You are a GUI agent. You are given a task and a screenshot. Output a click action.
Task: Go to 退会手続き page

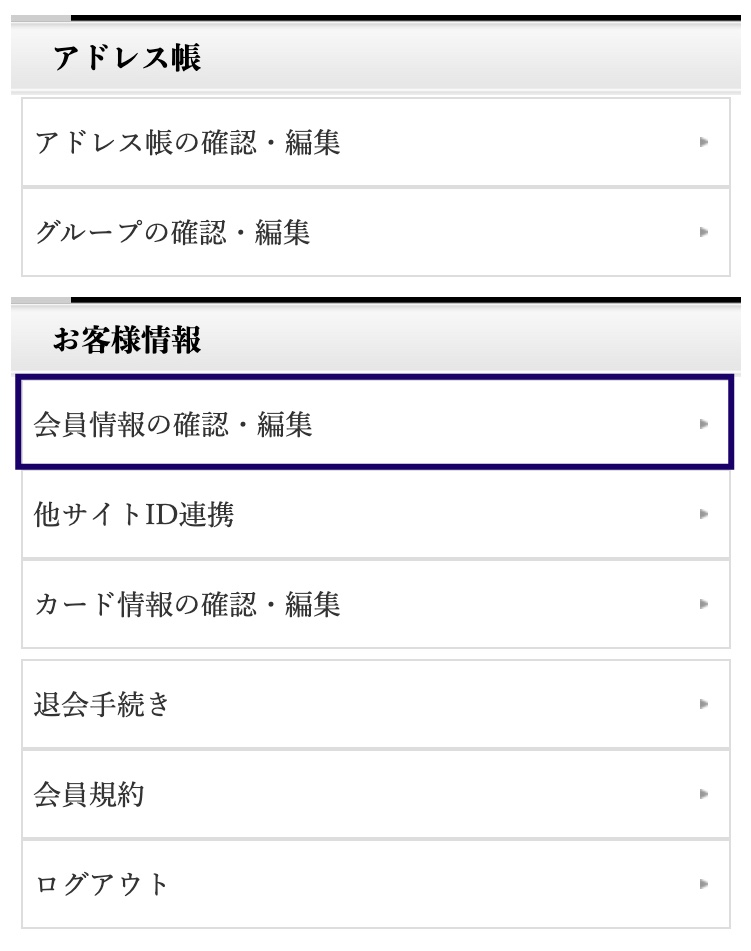(x=376, y=704)
